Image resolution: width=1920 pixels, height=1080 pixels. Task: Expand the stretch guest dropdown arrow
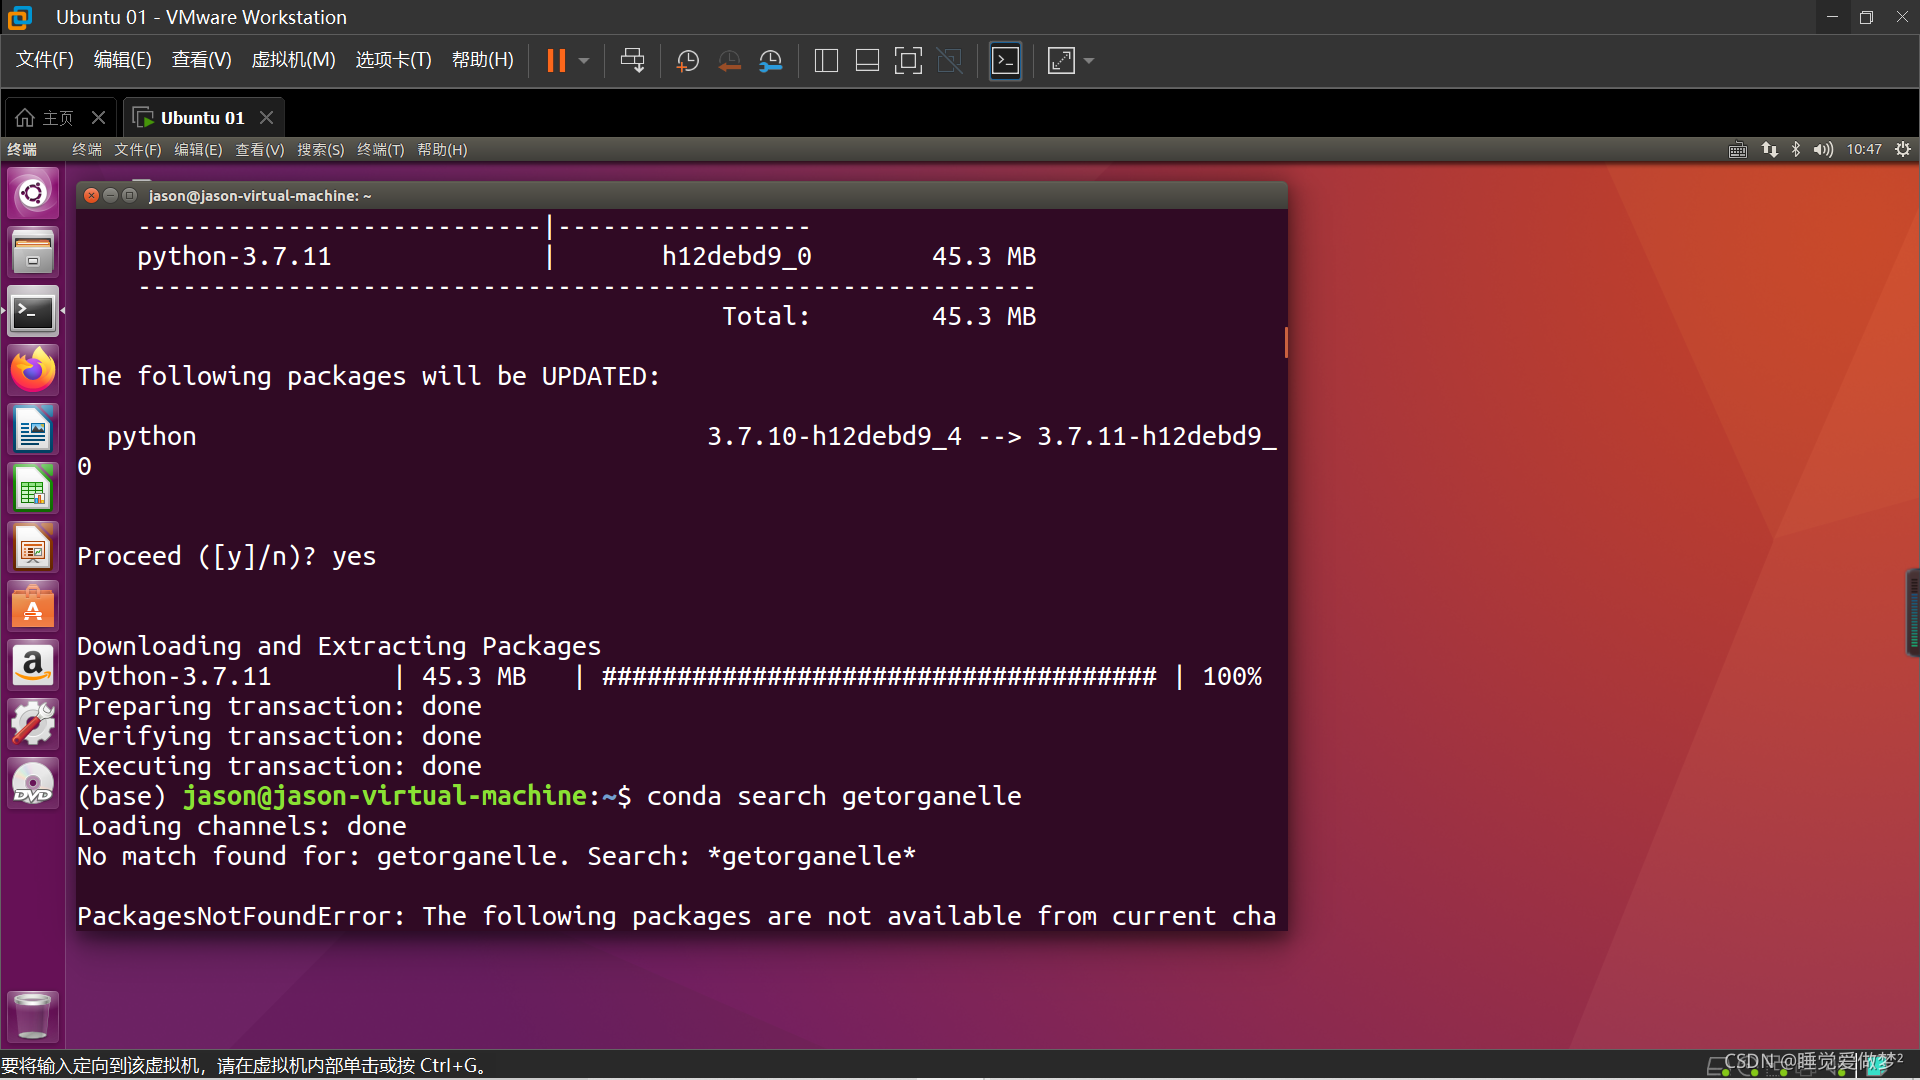(1089, 61)
